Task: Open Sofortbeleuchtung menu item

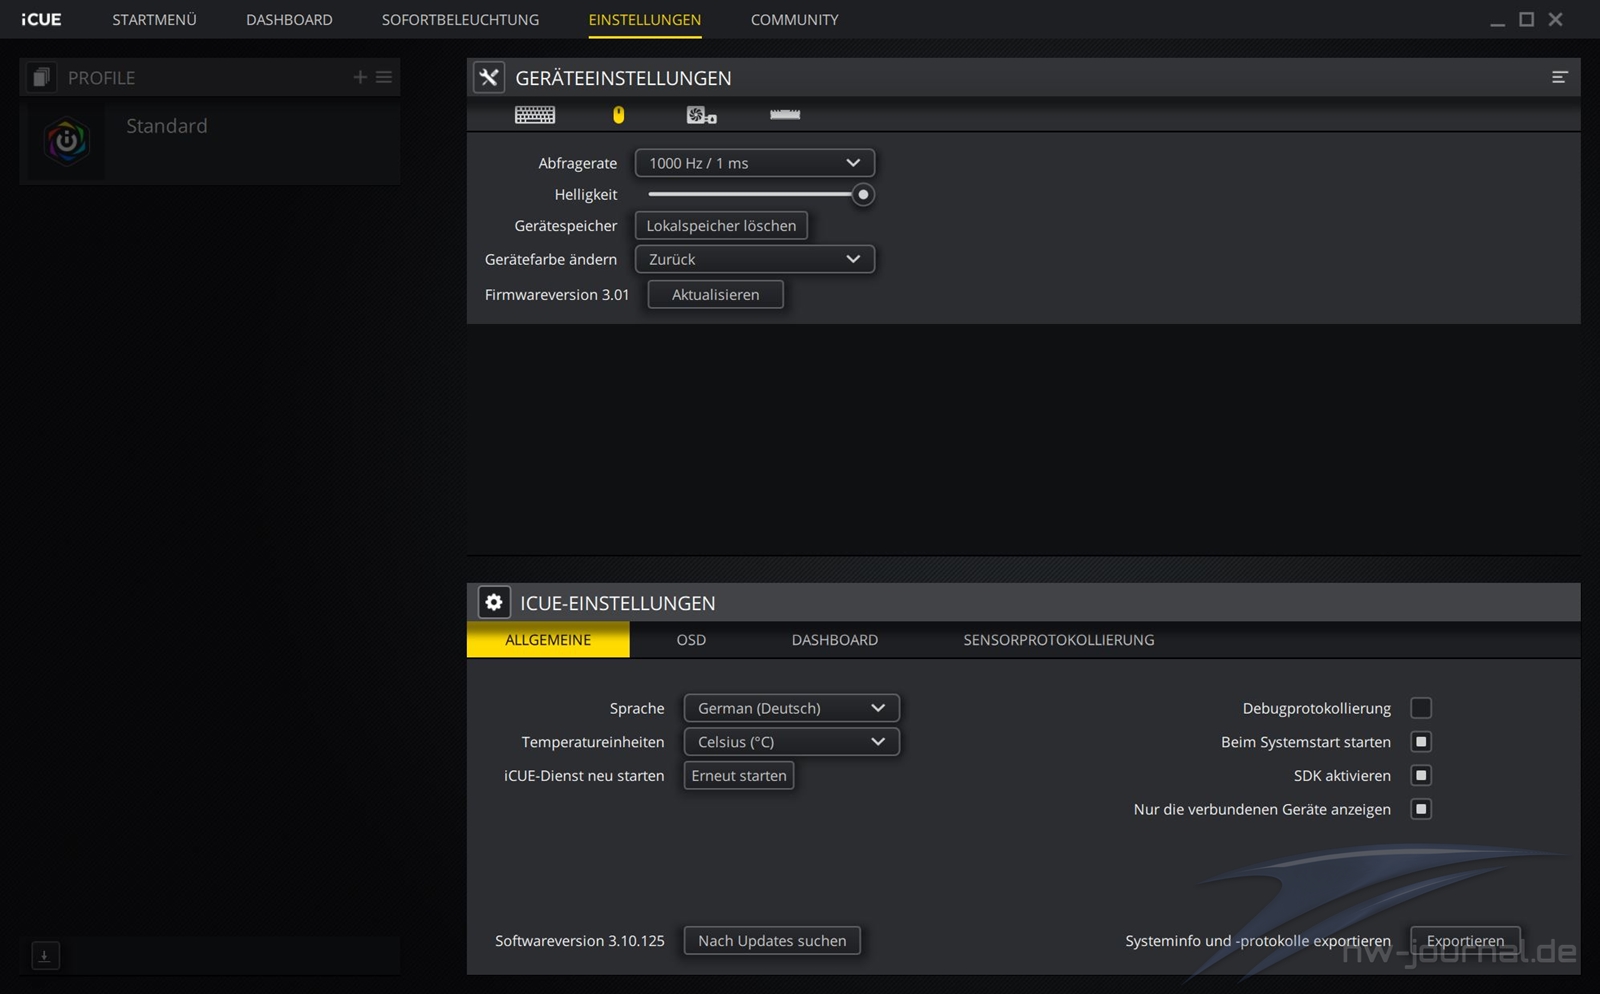Action: (x=460, y=20)
